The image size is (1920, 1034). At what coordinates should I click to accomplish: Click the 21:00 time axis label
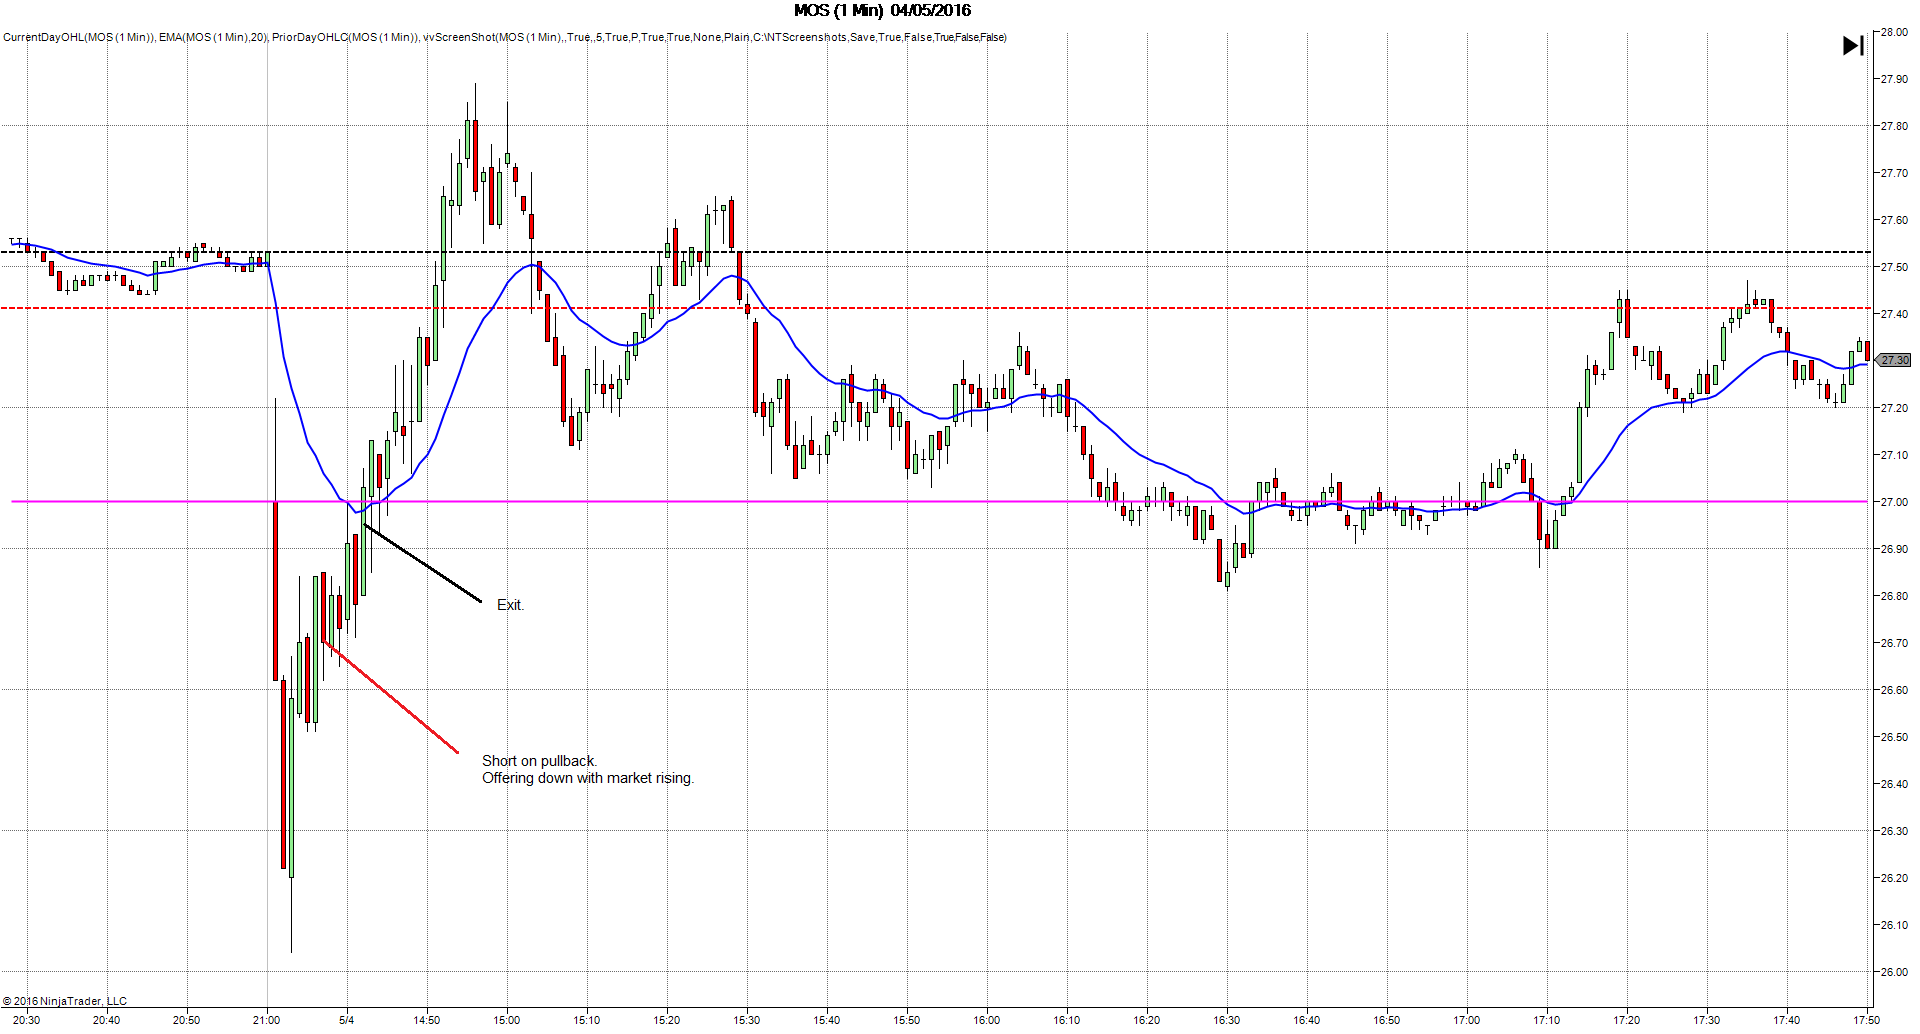[267, 1020]
